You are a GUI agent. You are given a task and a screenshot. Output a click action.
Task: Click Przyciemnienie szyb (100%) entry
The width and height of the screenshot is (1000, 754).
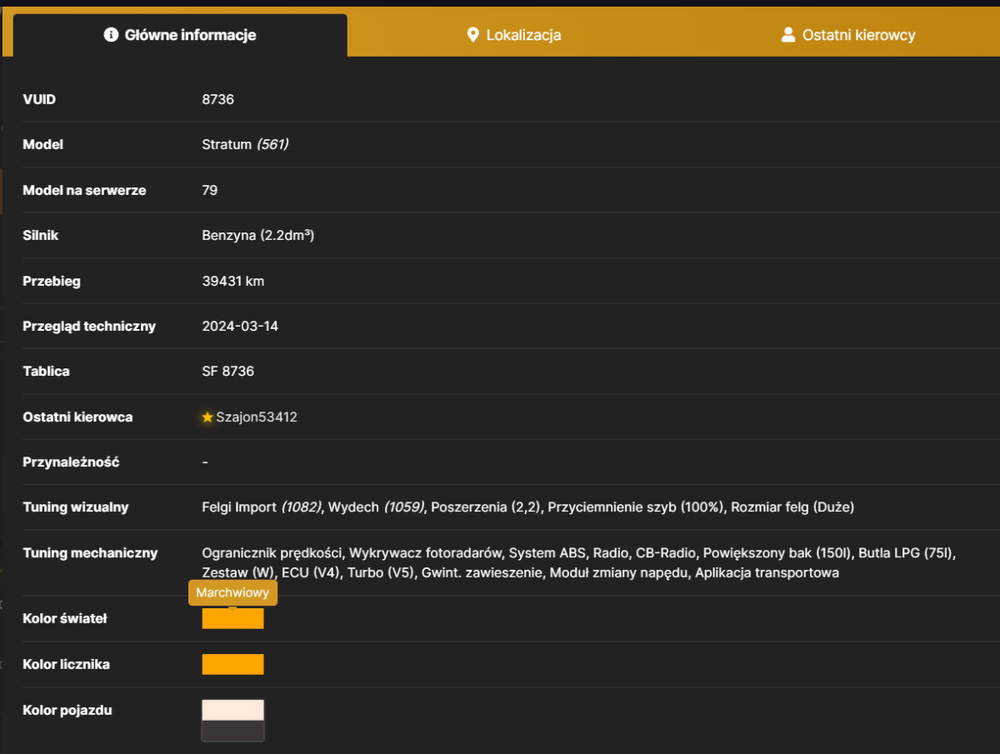coord(636,507)
